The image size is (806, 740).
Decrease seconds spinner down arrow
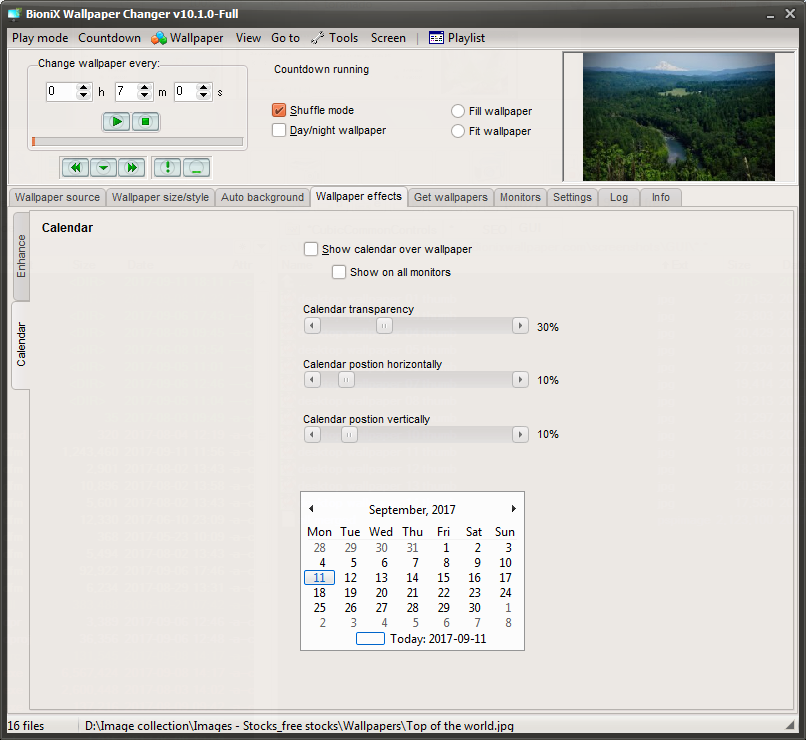click(x=204, y=96)
